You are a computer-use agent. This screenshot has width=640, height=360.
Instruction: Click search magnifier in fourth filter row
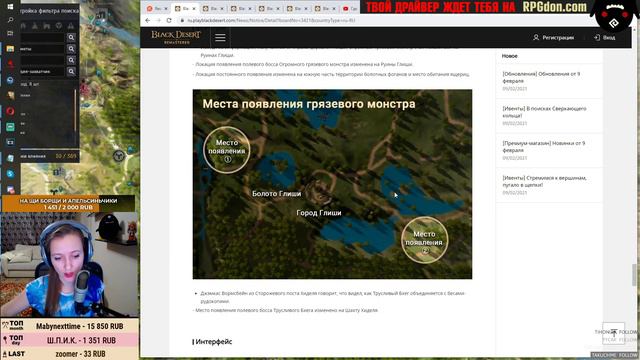click(71, 72)
